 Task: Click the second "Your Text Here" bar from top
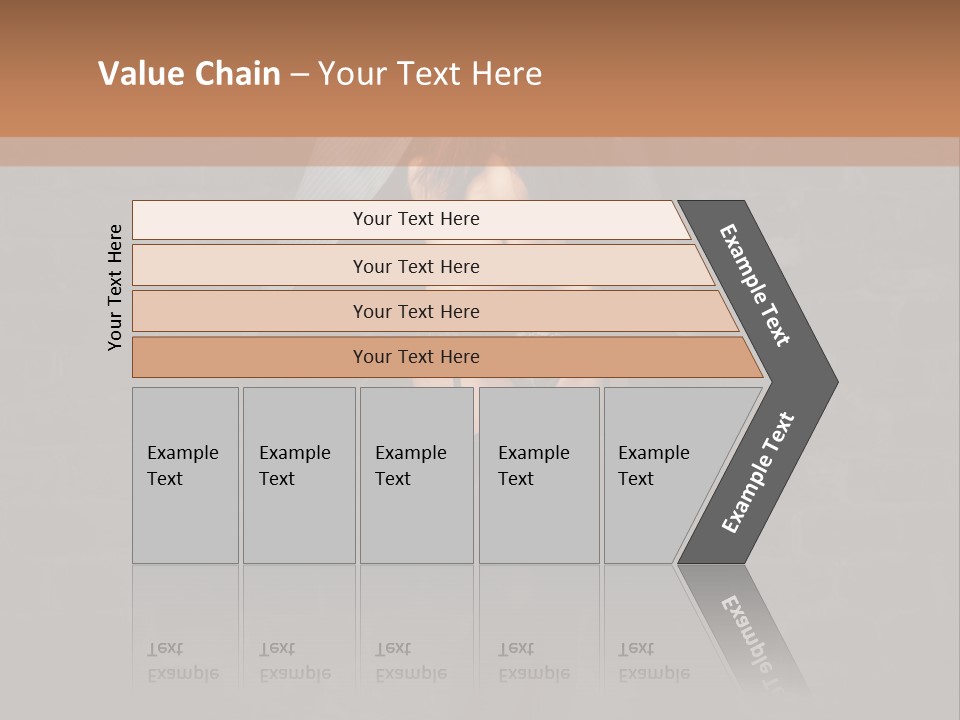(x=415, y=266)
